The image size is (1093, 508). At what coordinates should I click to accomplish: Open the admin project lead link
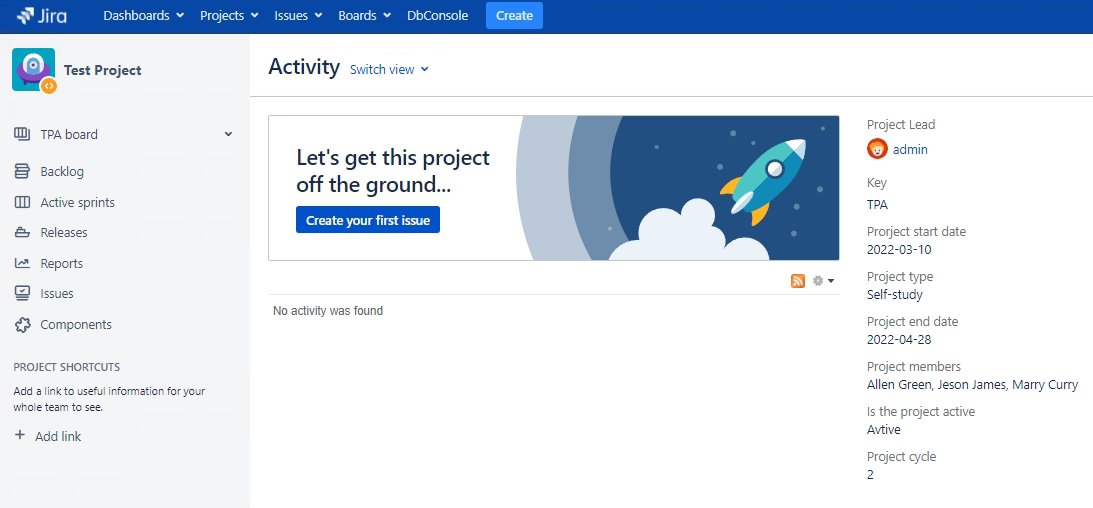click(910, 149)
